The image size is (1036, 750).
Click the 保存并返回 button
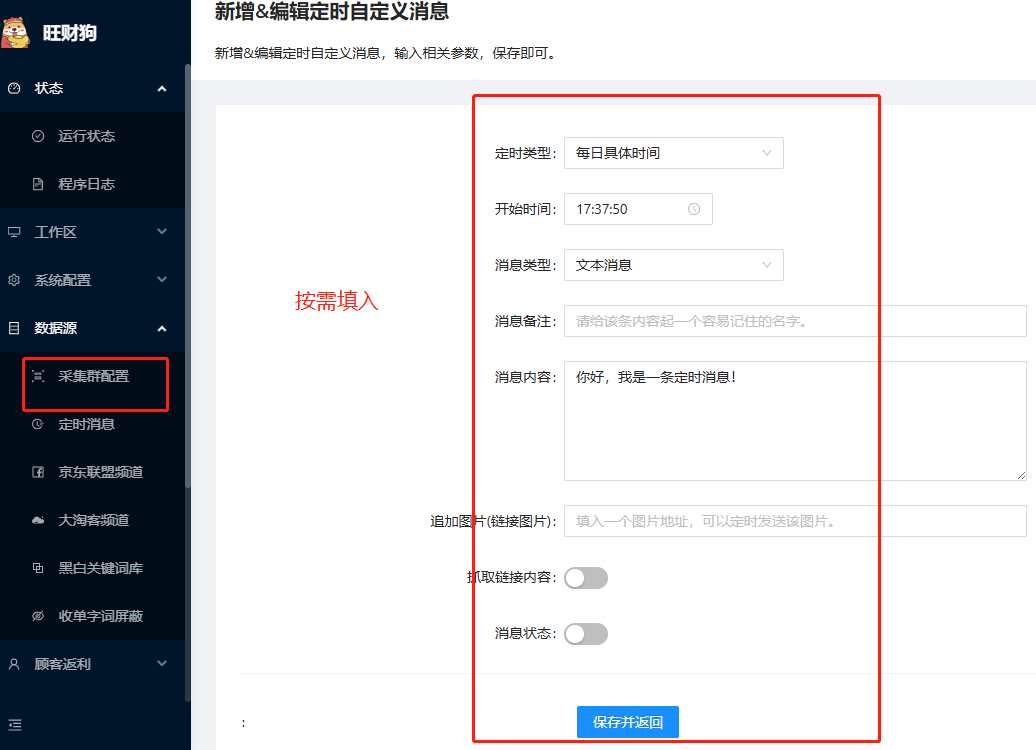[x=627, y=722]
